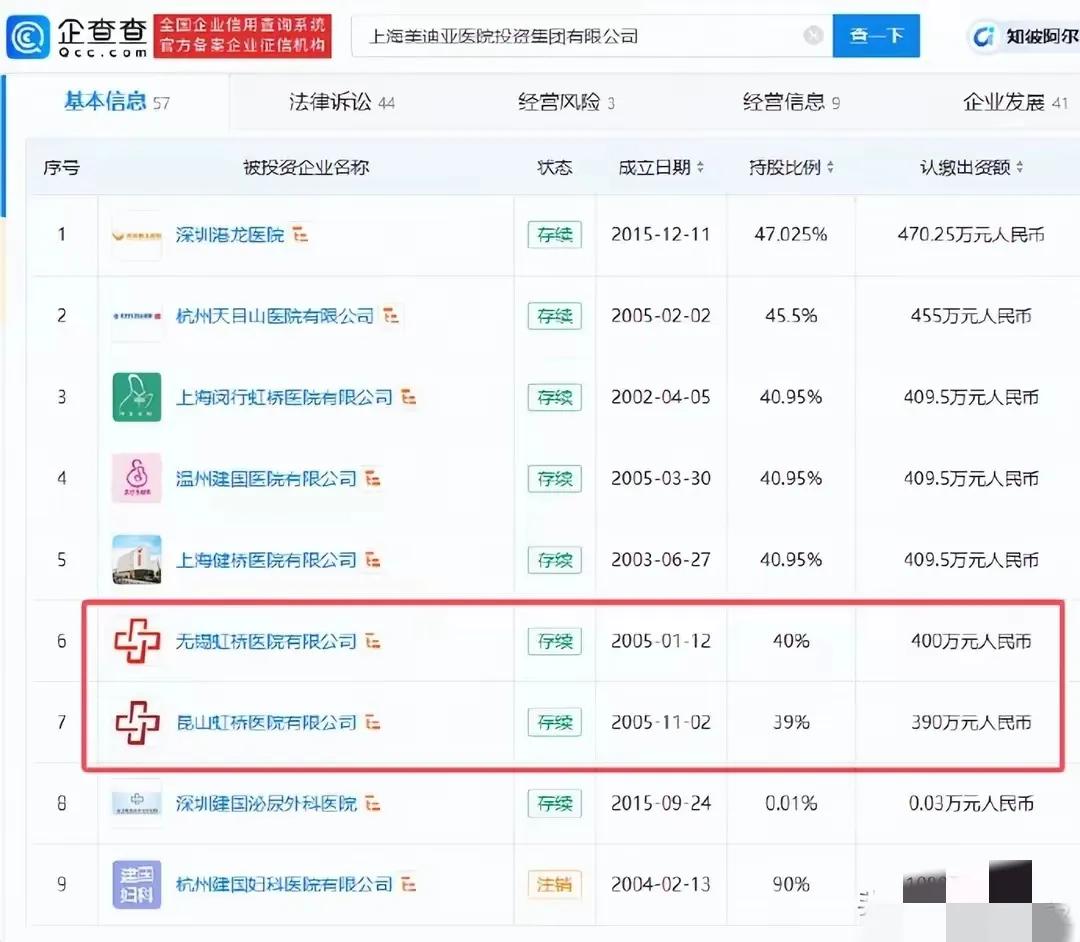Open 昆山虹桥医院有限公司 link
The height and width of the screenshot is (942, 1080).
click(x=266, y=722)
